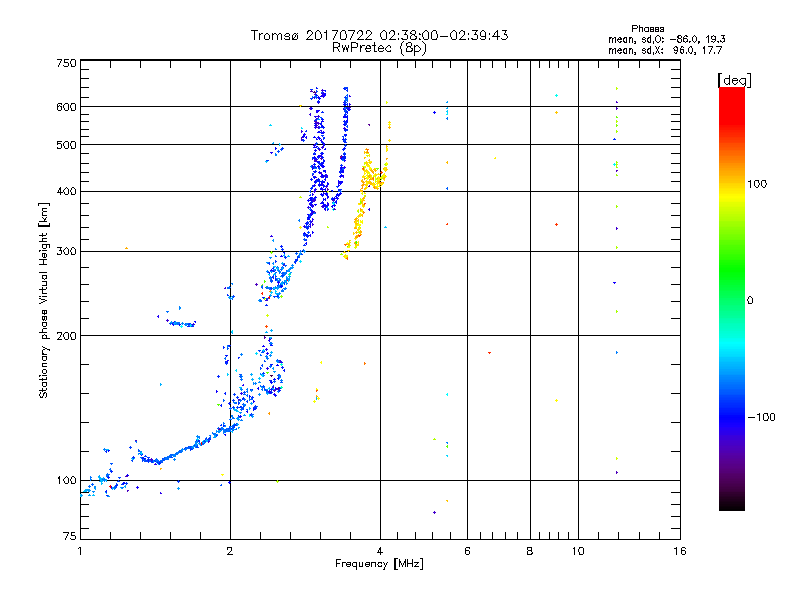Click the 'mean, sd,X: 96.0, 17.7' text
800x600 pixels.
[x=665, y=50]
